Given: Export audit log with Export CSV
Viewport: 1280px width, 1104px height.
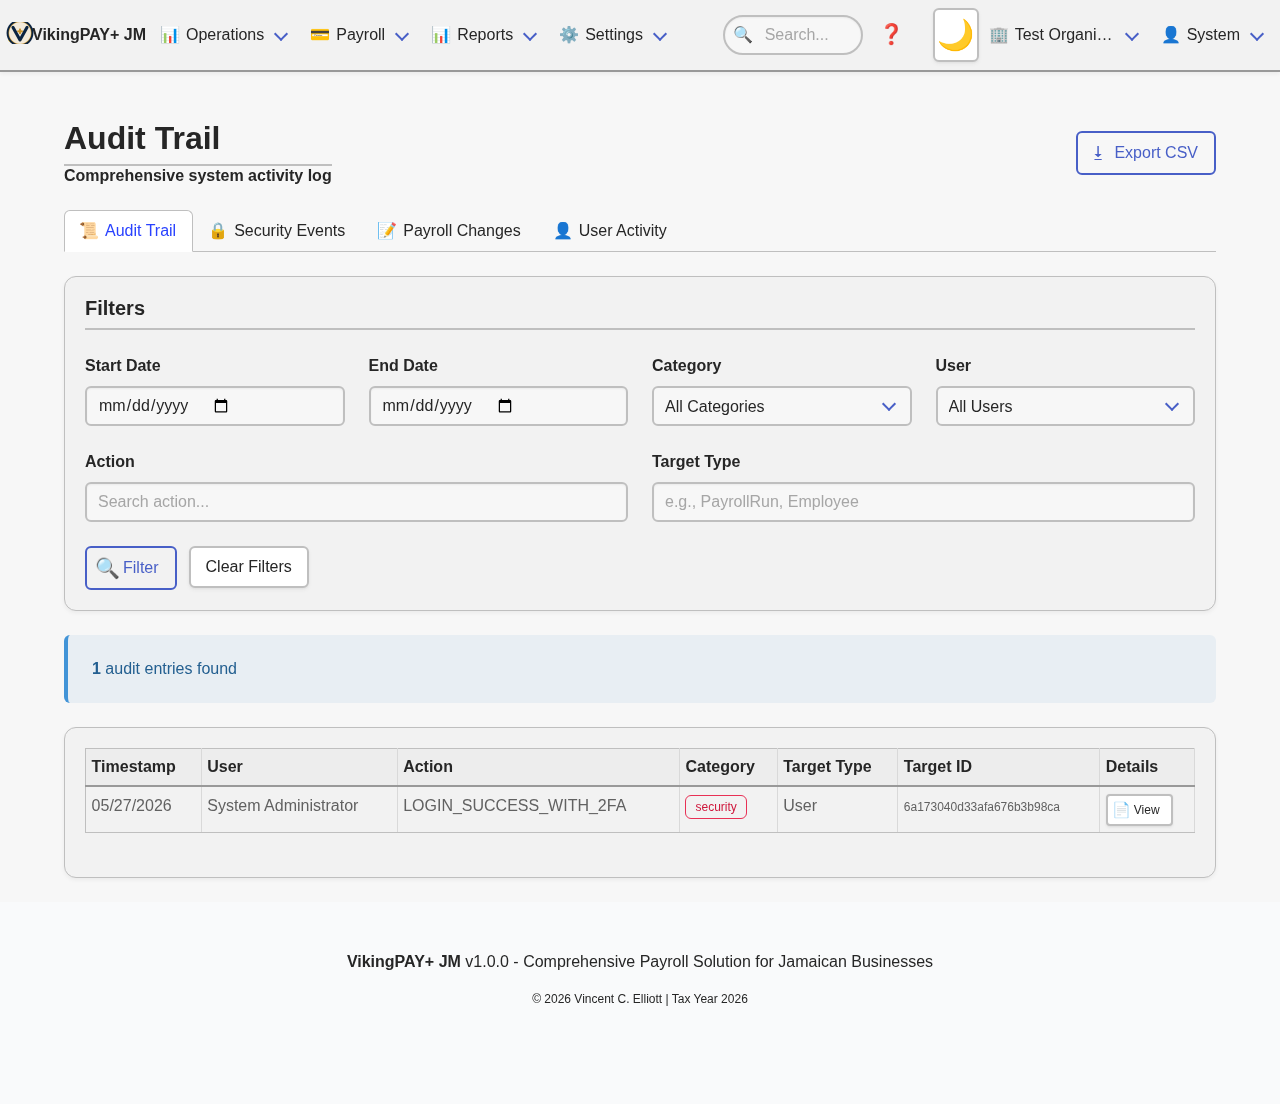Looking at the screenshot, I should pyautogui.click(x=1146, y=153).
